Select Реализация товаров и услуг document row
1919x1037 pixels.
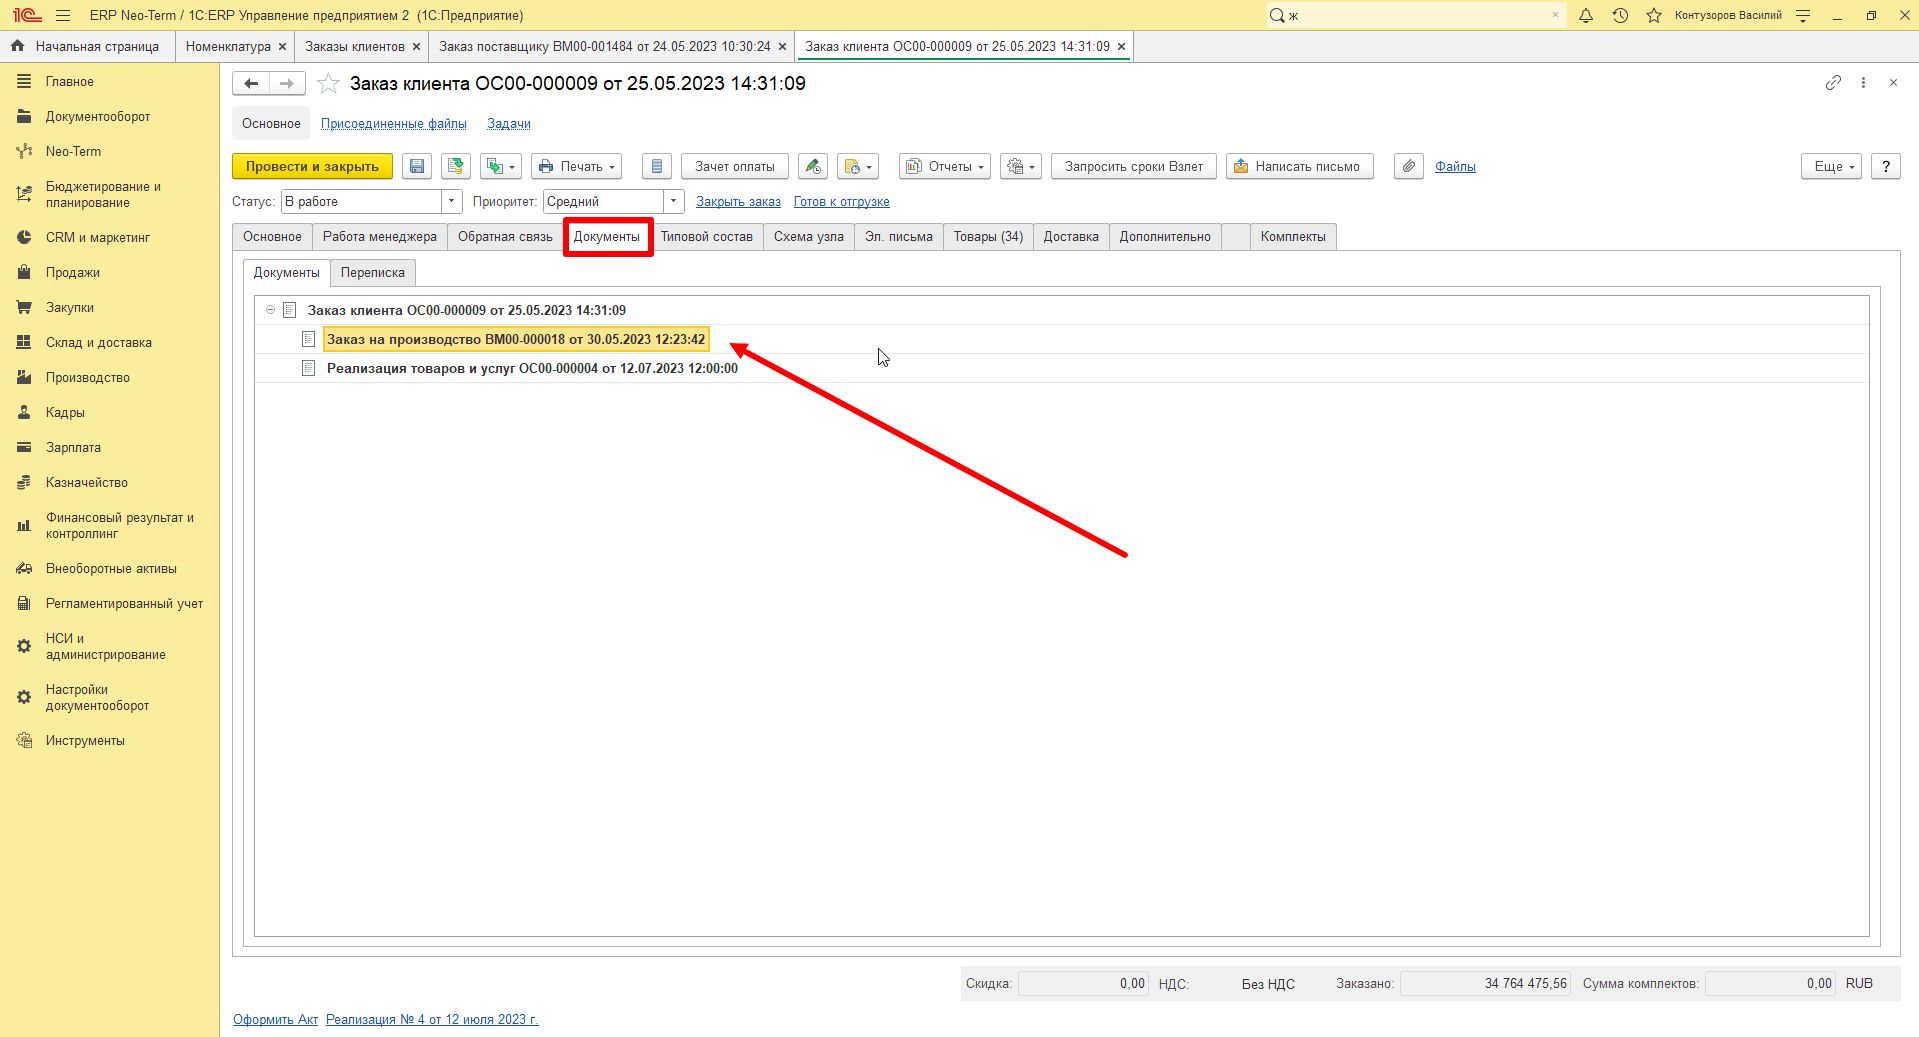(532, 368)
